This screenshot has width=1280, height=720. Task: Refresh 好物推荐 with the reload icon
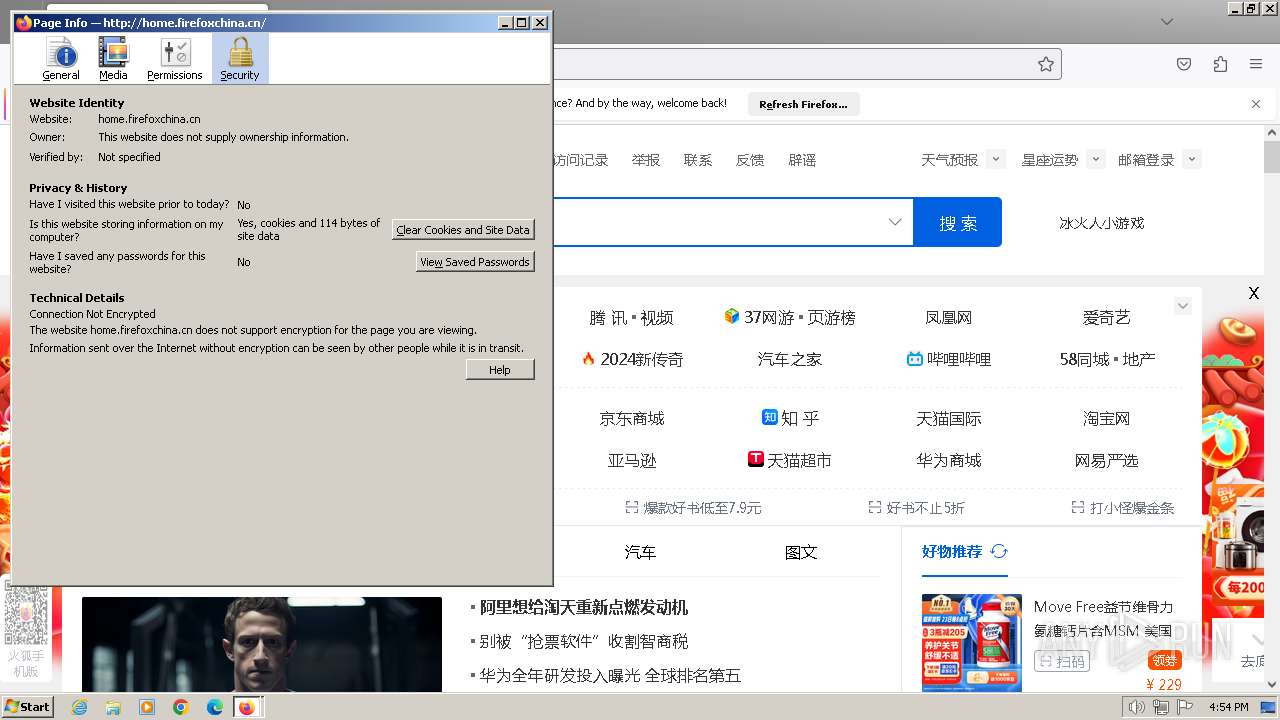(999, 551)
